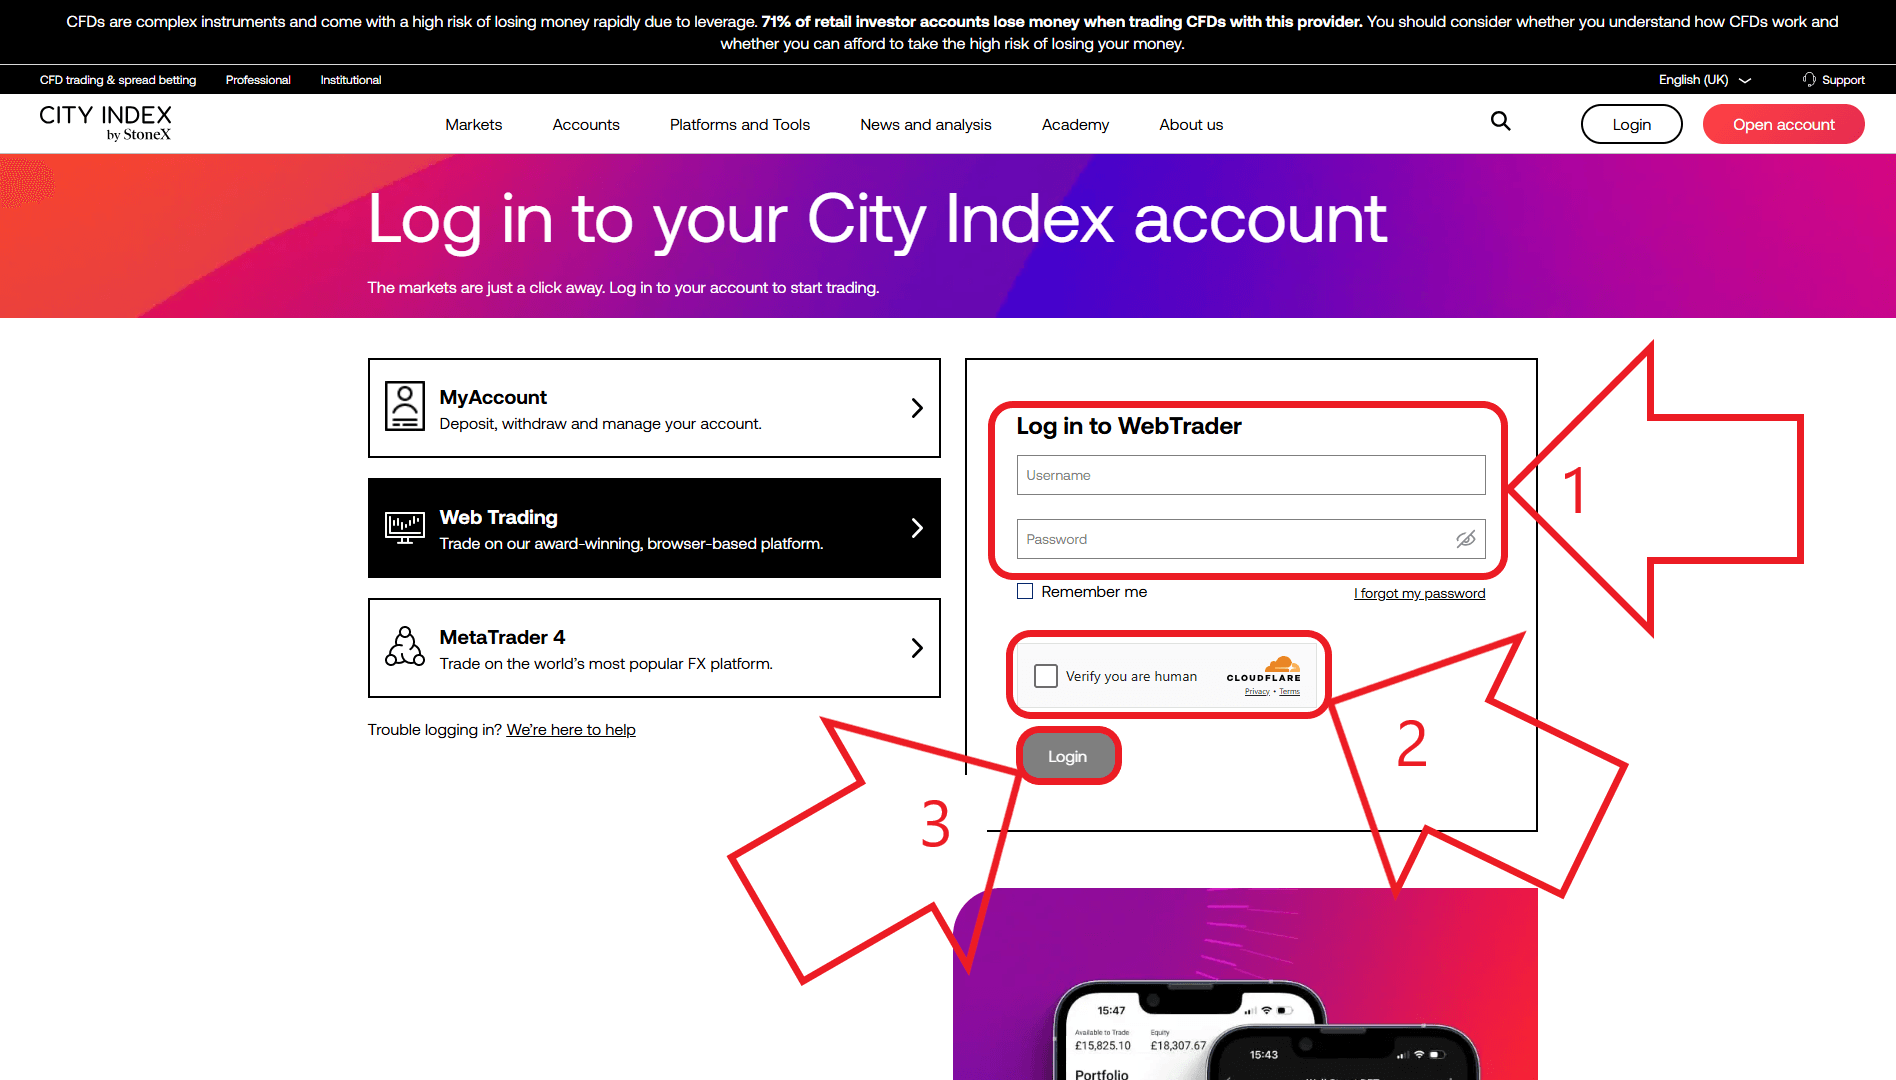Click the MyAccount profile icon

[x=405, y=407]
